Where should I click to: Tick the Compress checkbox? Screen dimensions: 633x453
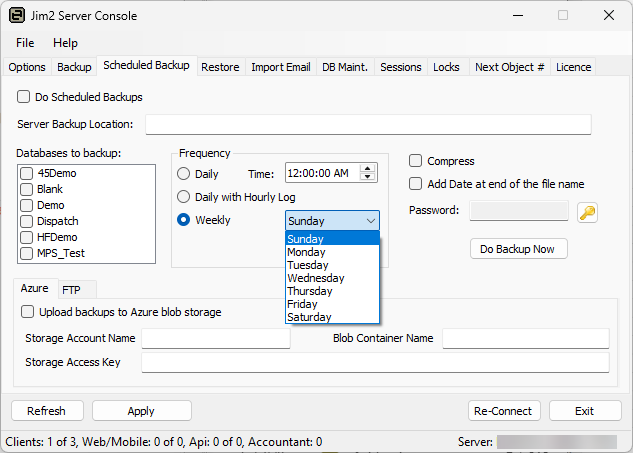click(x=416, y=161)
